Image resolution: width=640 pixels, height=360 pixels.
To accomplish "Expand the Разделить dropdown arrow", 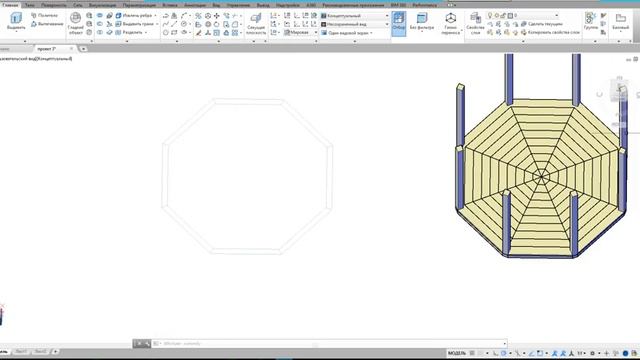I will (146, 32).
